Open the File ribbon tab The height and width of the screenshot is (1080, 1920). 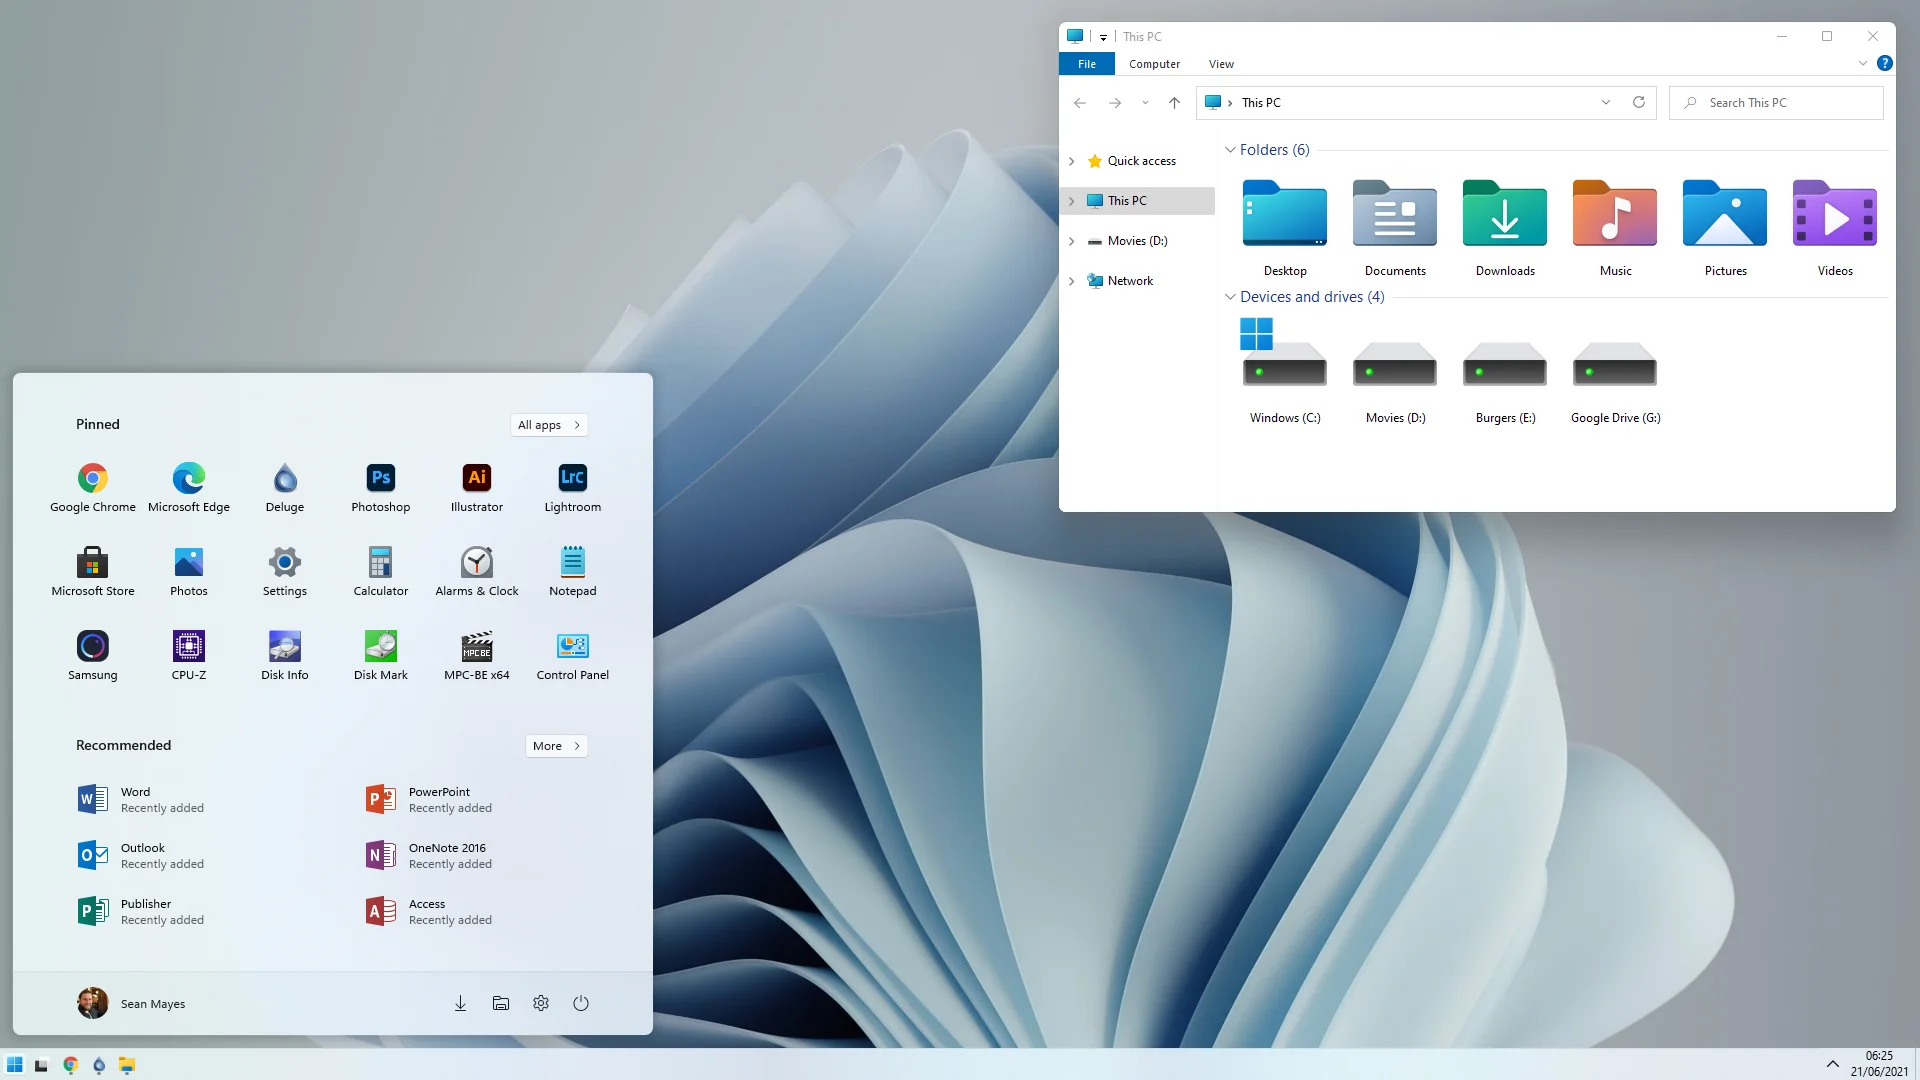point(1087,64)
